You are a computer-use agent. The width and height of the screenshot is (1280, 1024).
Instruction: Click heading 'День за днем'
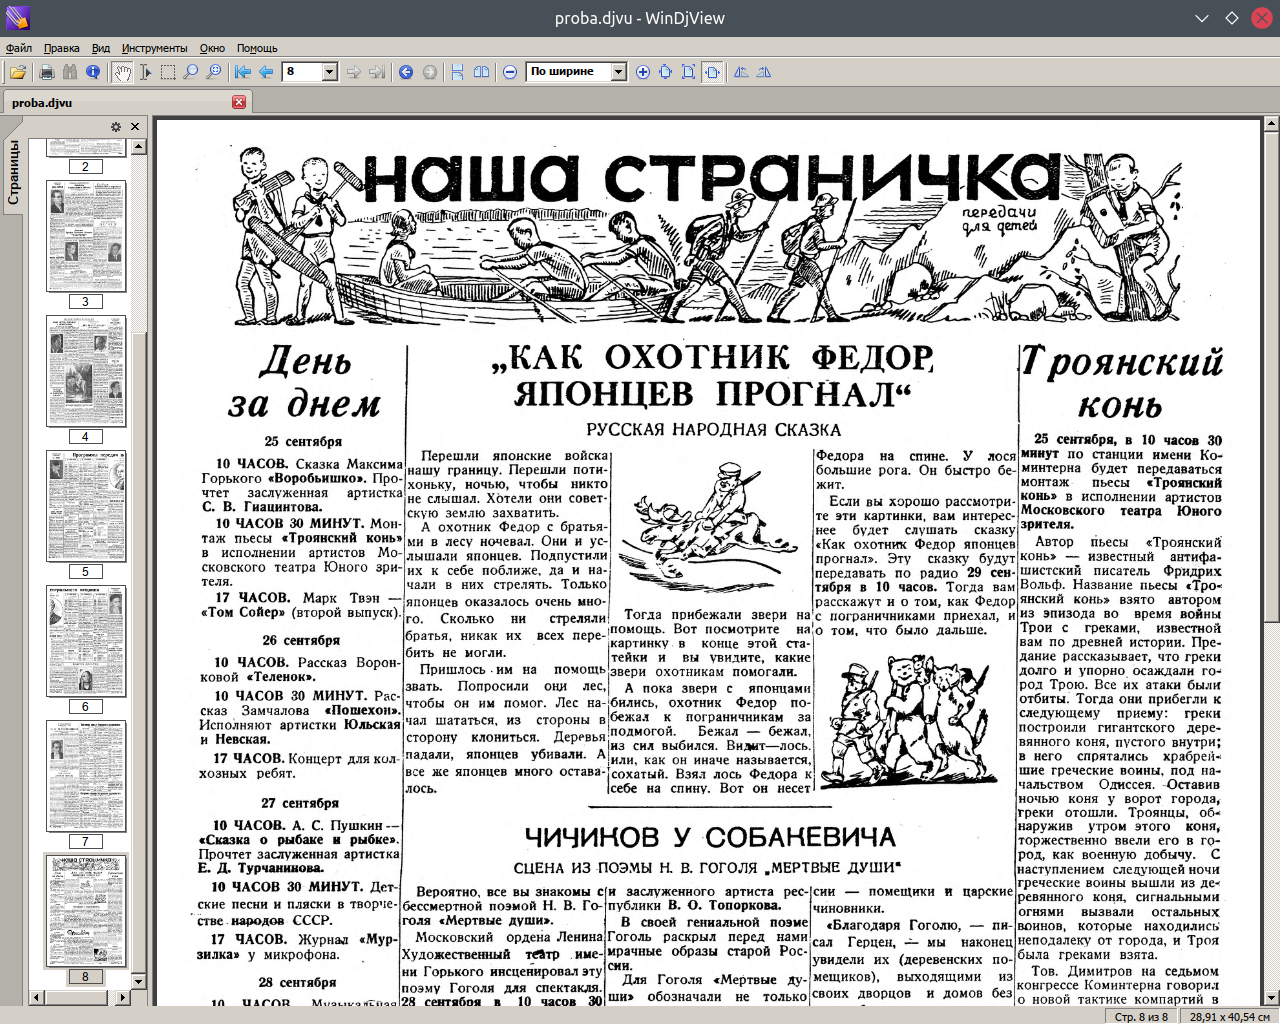pyautogui.click(x=305, y=382)
